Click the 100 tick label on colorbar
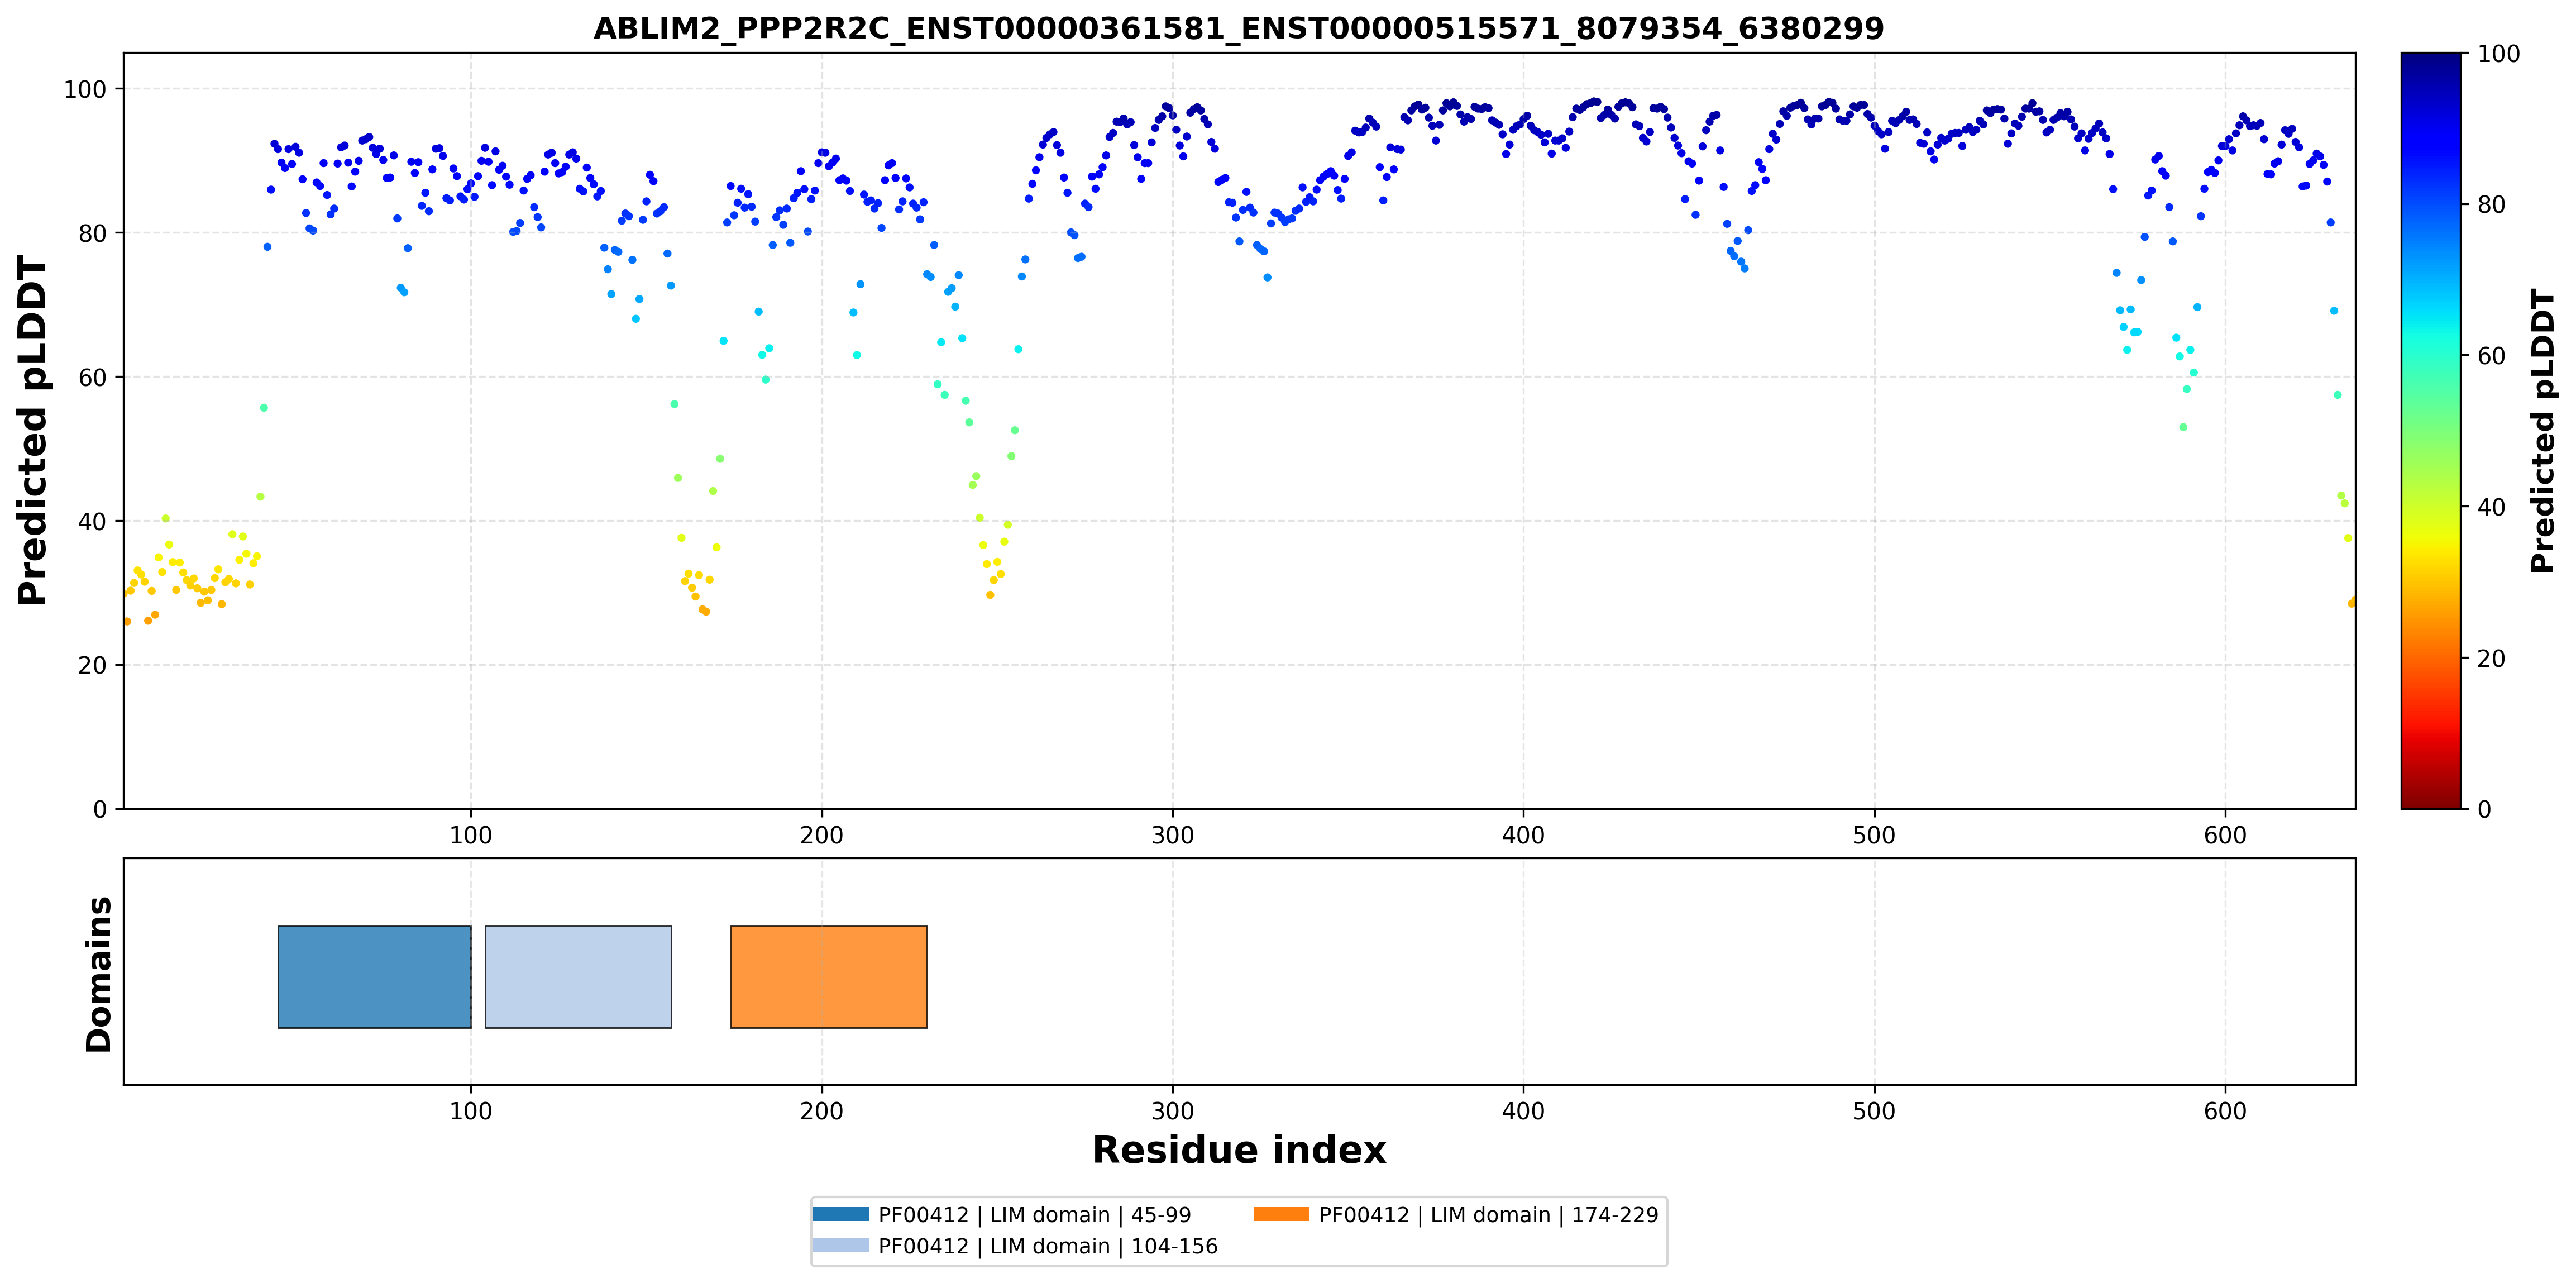 (x=2498, y=54)
